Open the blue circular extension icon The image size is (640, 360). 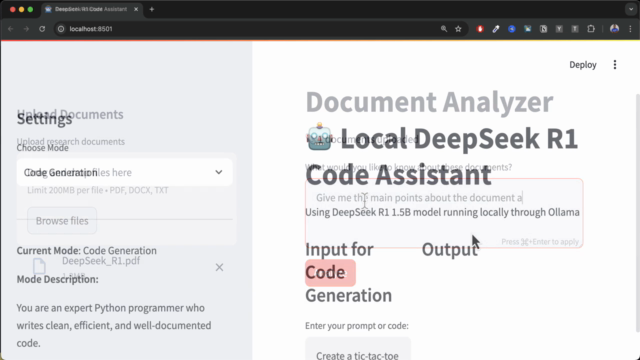point(512,29)
